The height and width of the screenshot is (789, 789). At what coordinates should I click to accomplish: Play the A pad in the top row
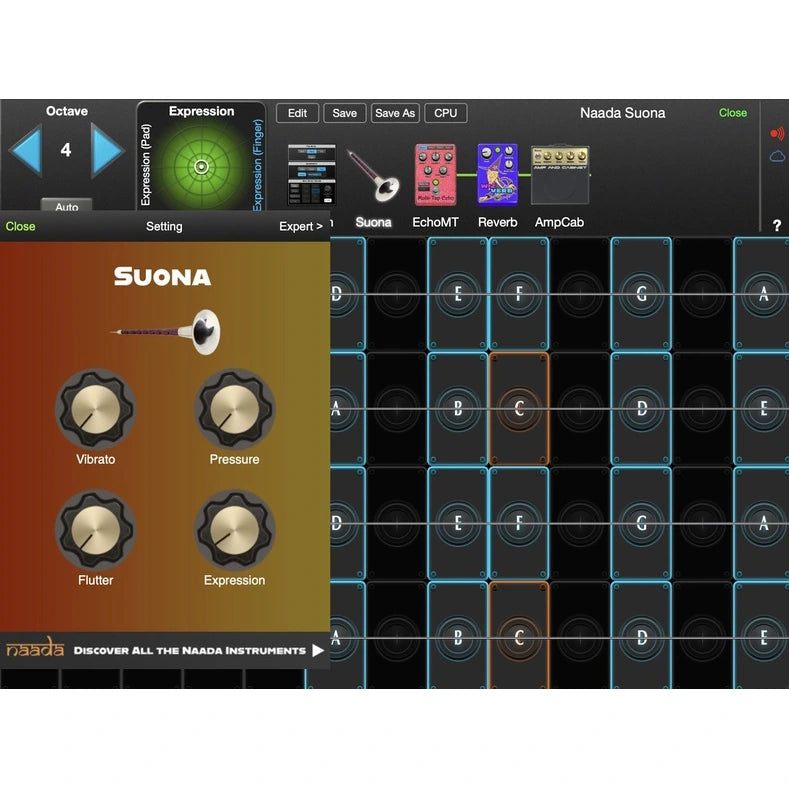click(761, 294)
